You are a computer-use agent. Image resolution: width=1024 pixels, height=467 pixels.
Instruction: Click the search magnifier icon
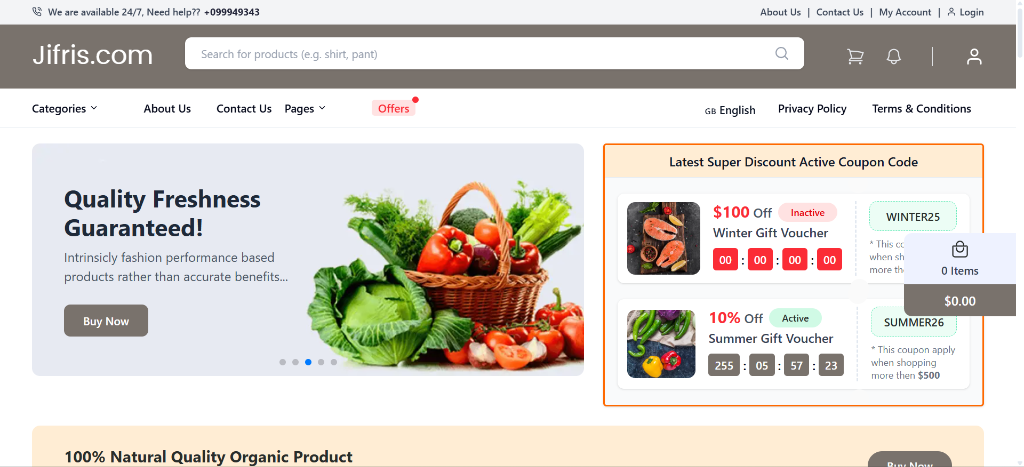coord(782,54)
